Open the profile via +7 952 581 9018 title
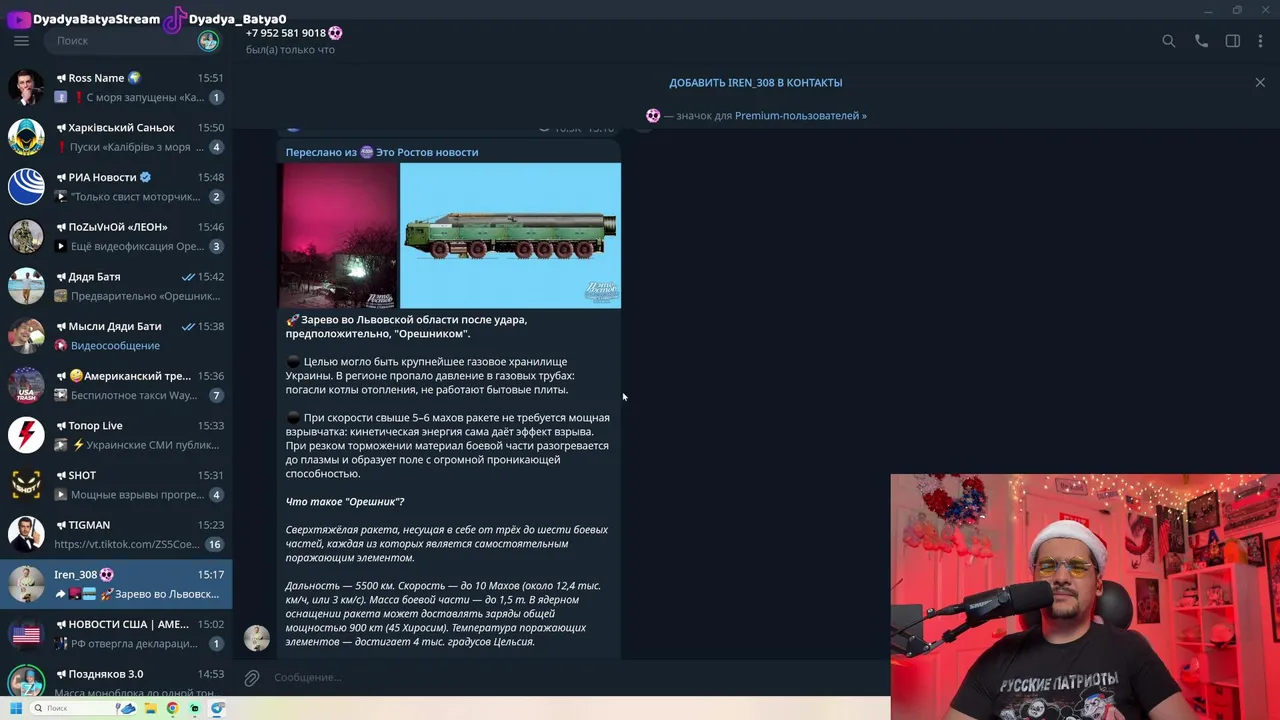Viewport: 1280px width, 720px height. [x=286, y=33]
